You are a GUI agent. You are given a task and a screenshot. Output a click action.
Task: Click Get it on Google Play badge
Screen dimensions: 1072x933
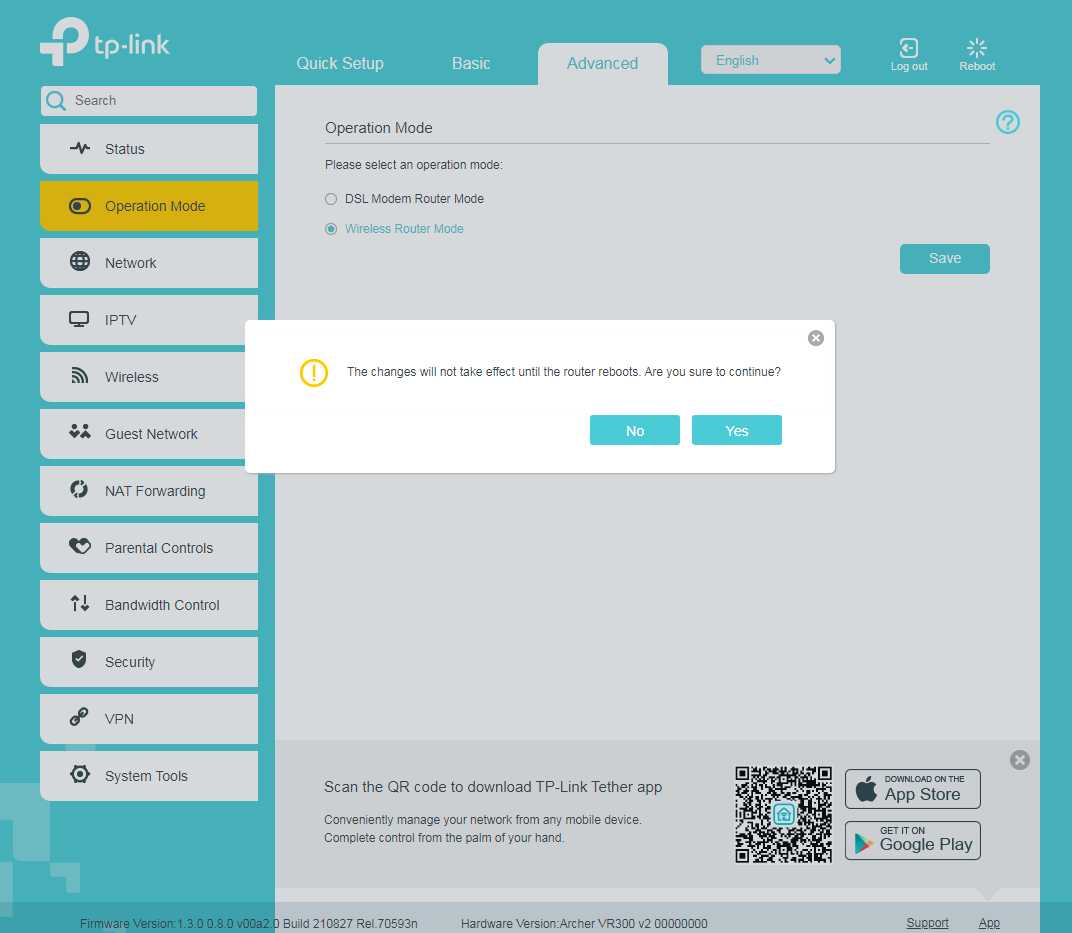[x=913, y=840]
